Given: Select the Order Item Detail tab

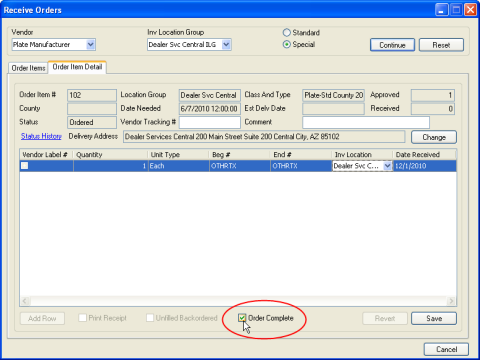Looking at the screenshot, I should 77,67.
